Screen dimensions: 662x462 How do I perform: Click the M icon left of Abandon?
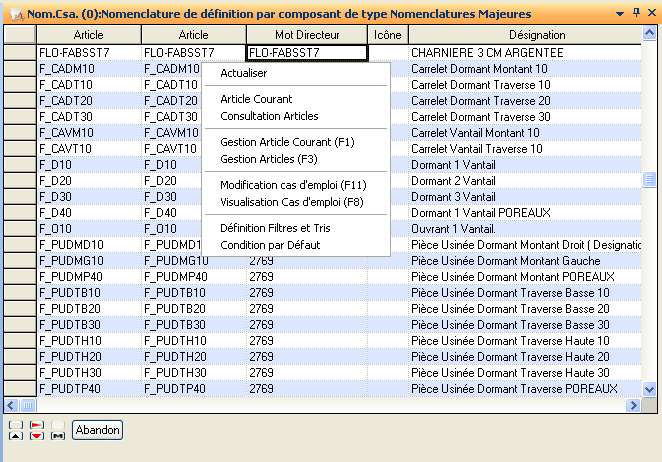(x=59, y=436)
